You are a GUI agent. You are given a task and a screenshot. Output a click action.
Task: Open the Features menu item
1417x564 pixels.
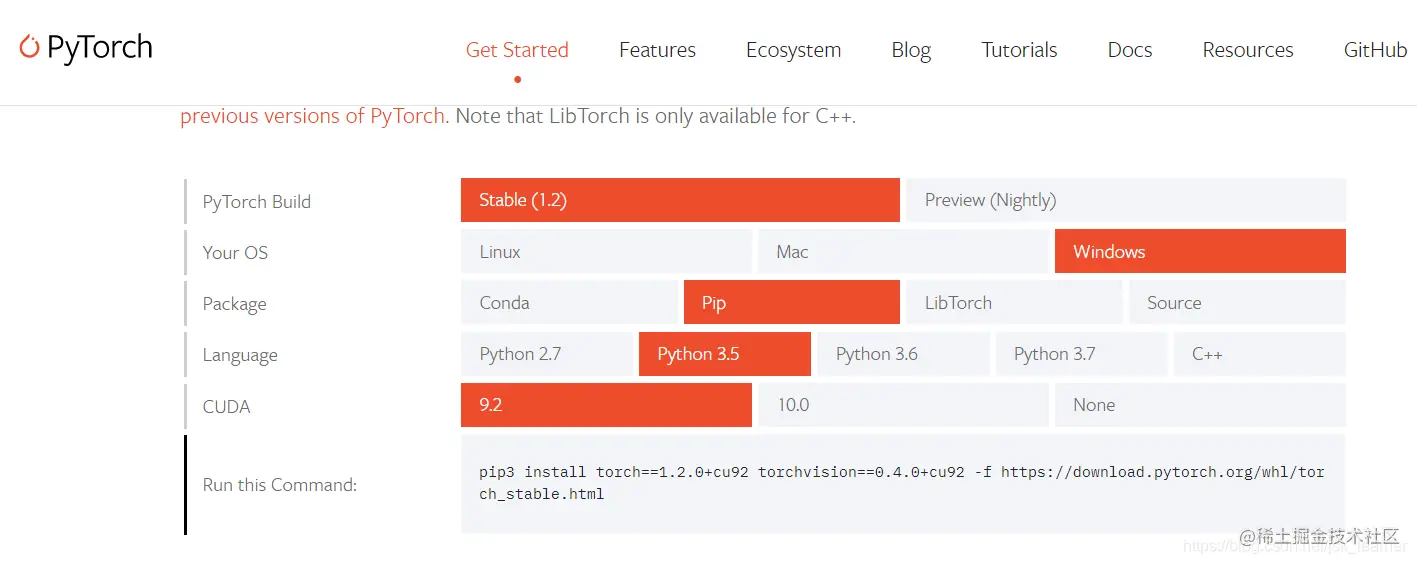click(657, 50)
